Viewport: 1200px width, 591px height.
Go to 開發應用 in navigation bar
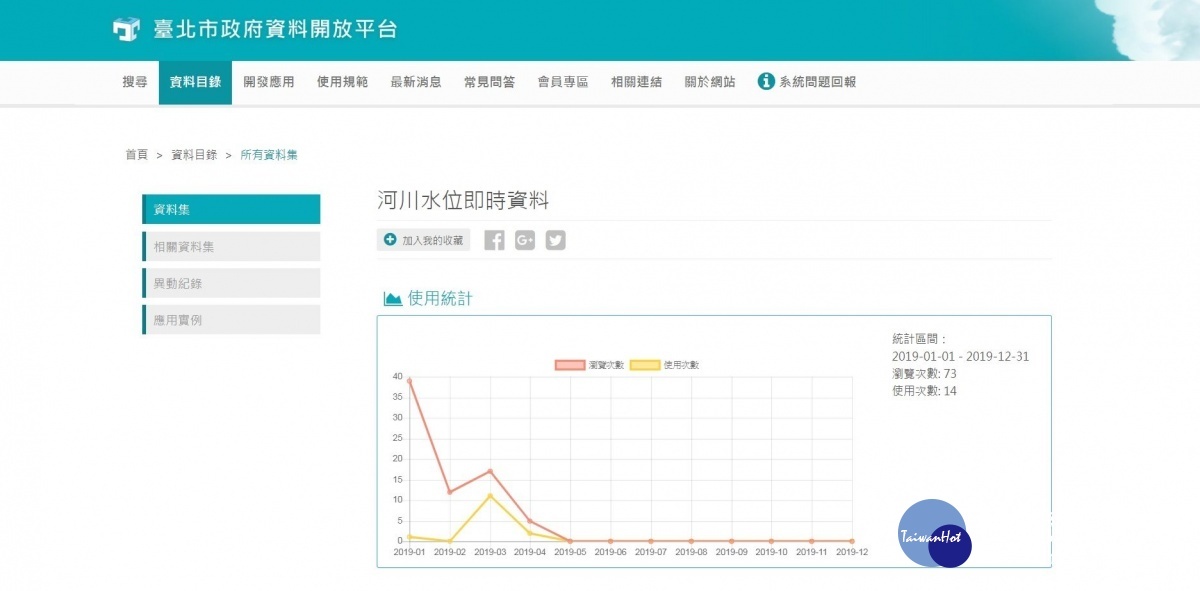[269, 82]
